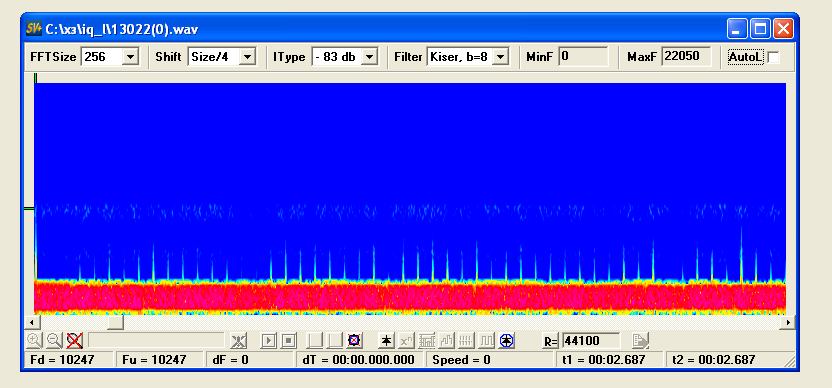Image resolution: width=832 pixels, height=388 pixels.
Task: Click the horizontal scrollbar thumb
Action: (115, 322)
